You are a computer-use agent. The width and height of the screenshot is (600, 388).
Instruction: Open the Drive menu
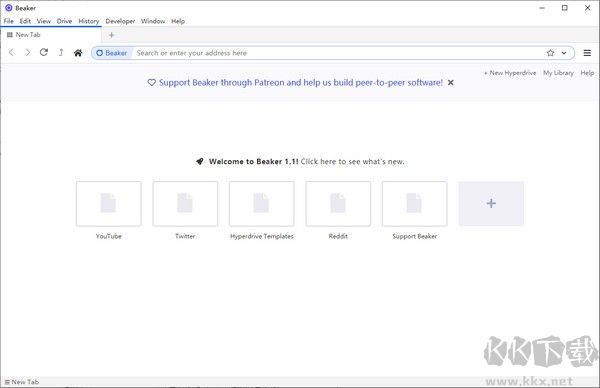(x=64, y=21)
